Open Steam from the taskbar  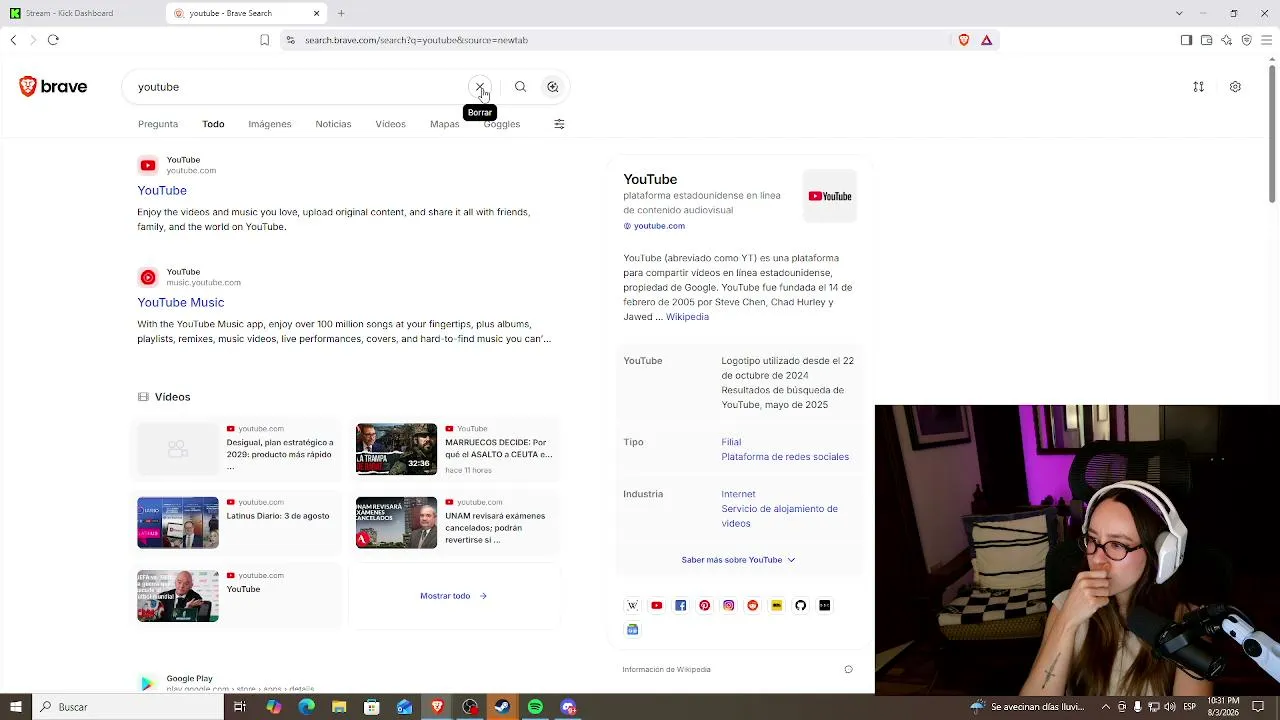(x=502, y=707)
